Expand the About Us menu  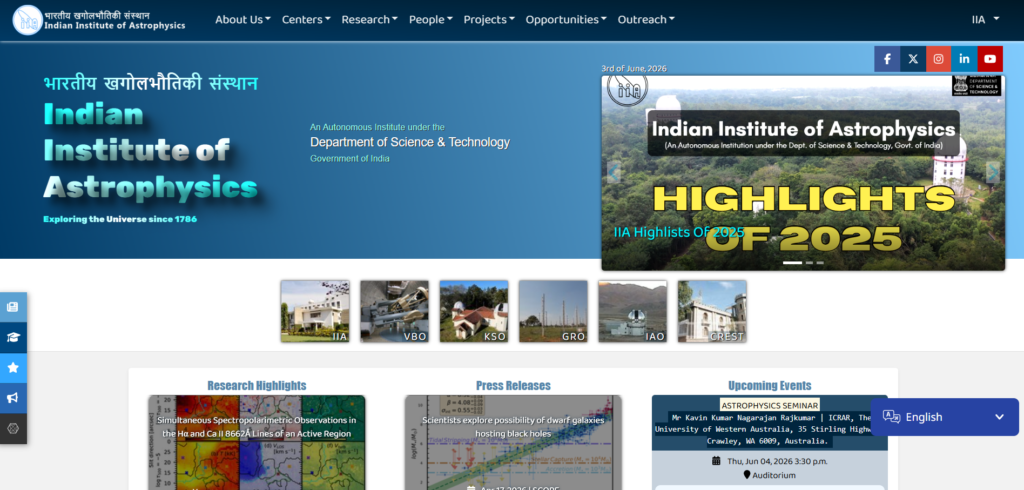(x=243, y=20)
